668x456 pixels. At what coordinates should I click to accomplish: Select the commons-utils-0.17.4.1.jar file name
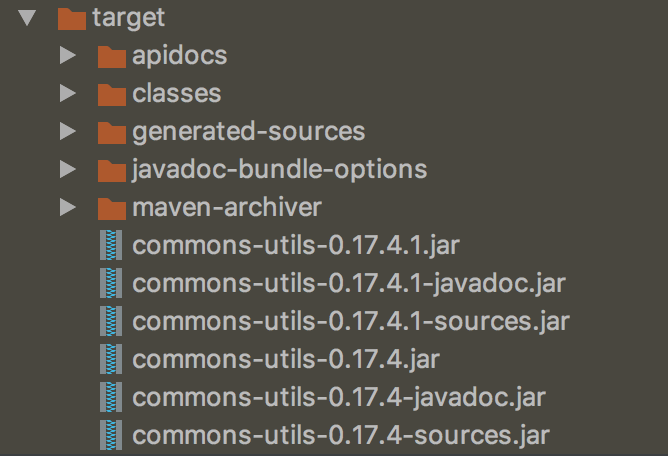coord(296,245)
